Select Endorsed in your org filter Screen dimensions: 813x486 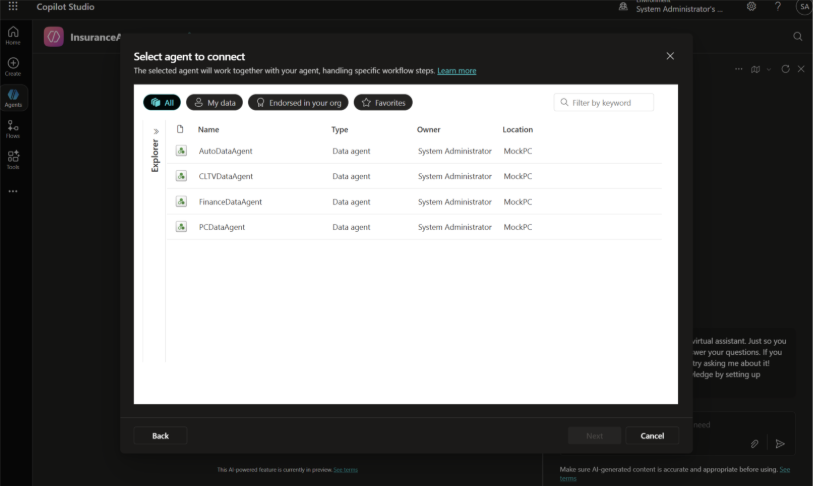(x=298, y=103)
